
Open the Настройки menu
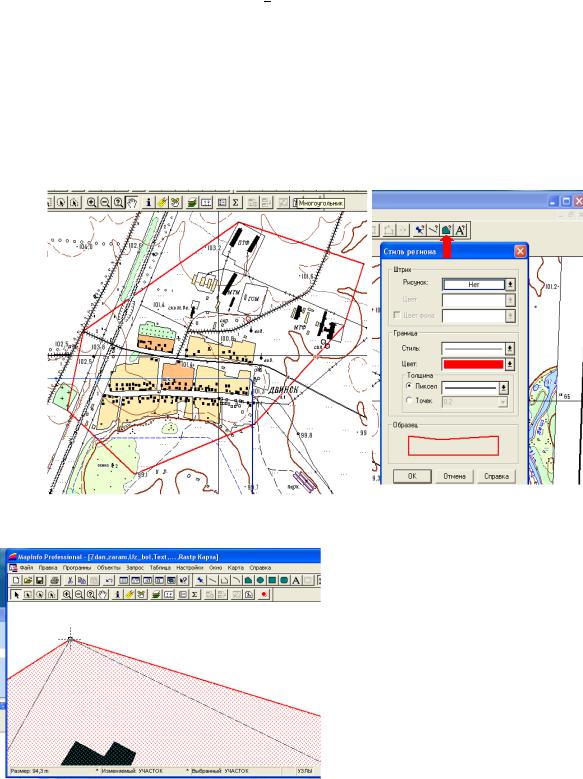(x=189, y=567)
